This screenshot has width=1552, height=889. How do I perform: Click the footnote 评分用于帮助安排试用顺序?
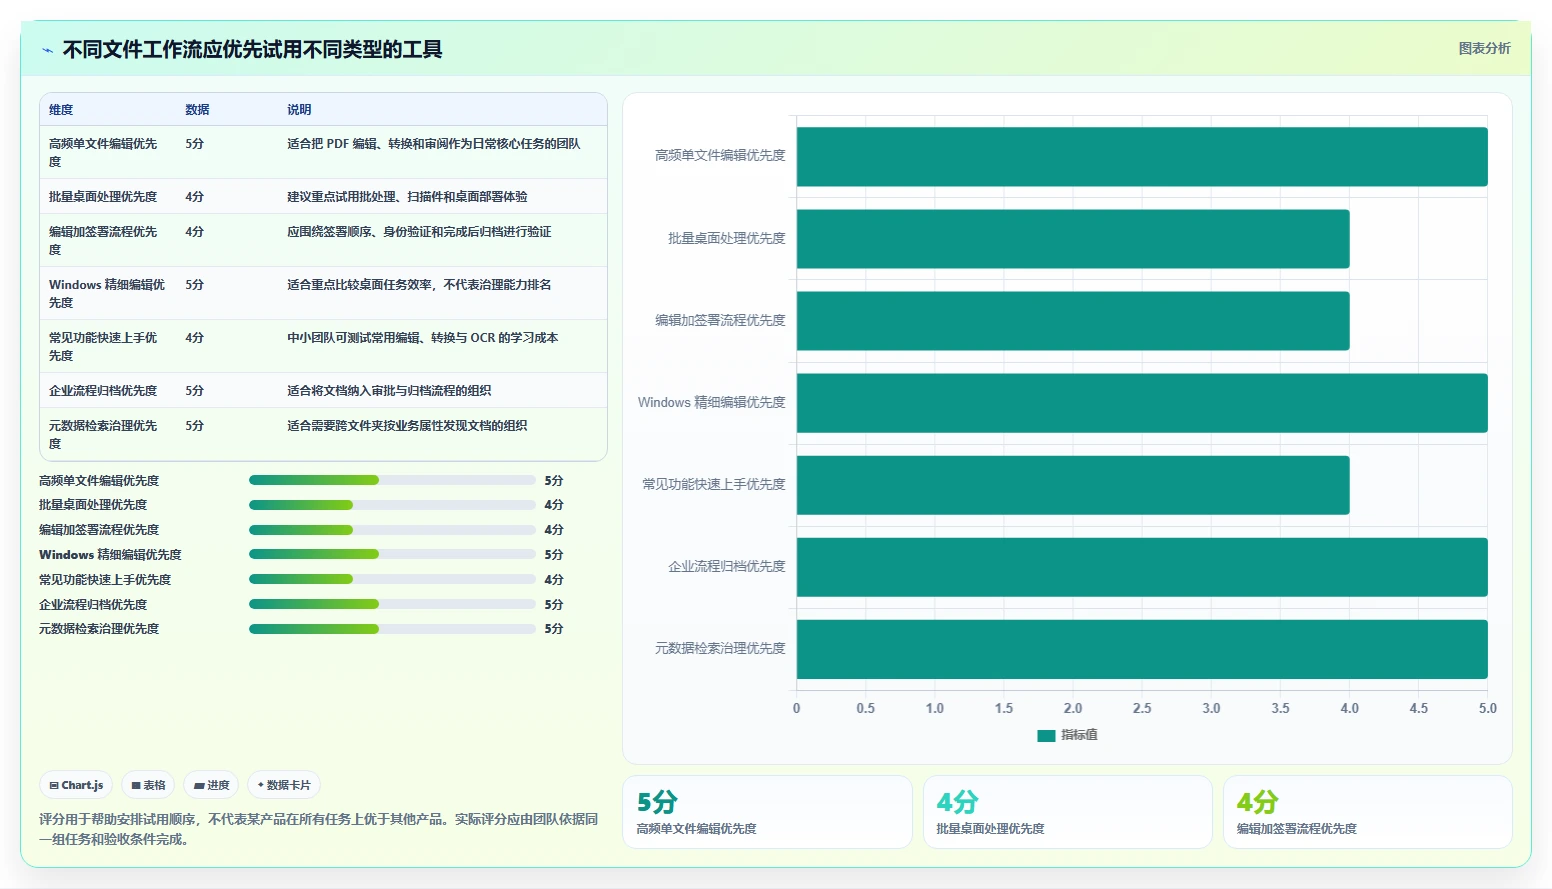(318, 829)
